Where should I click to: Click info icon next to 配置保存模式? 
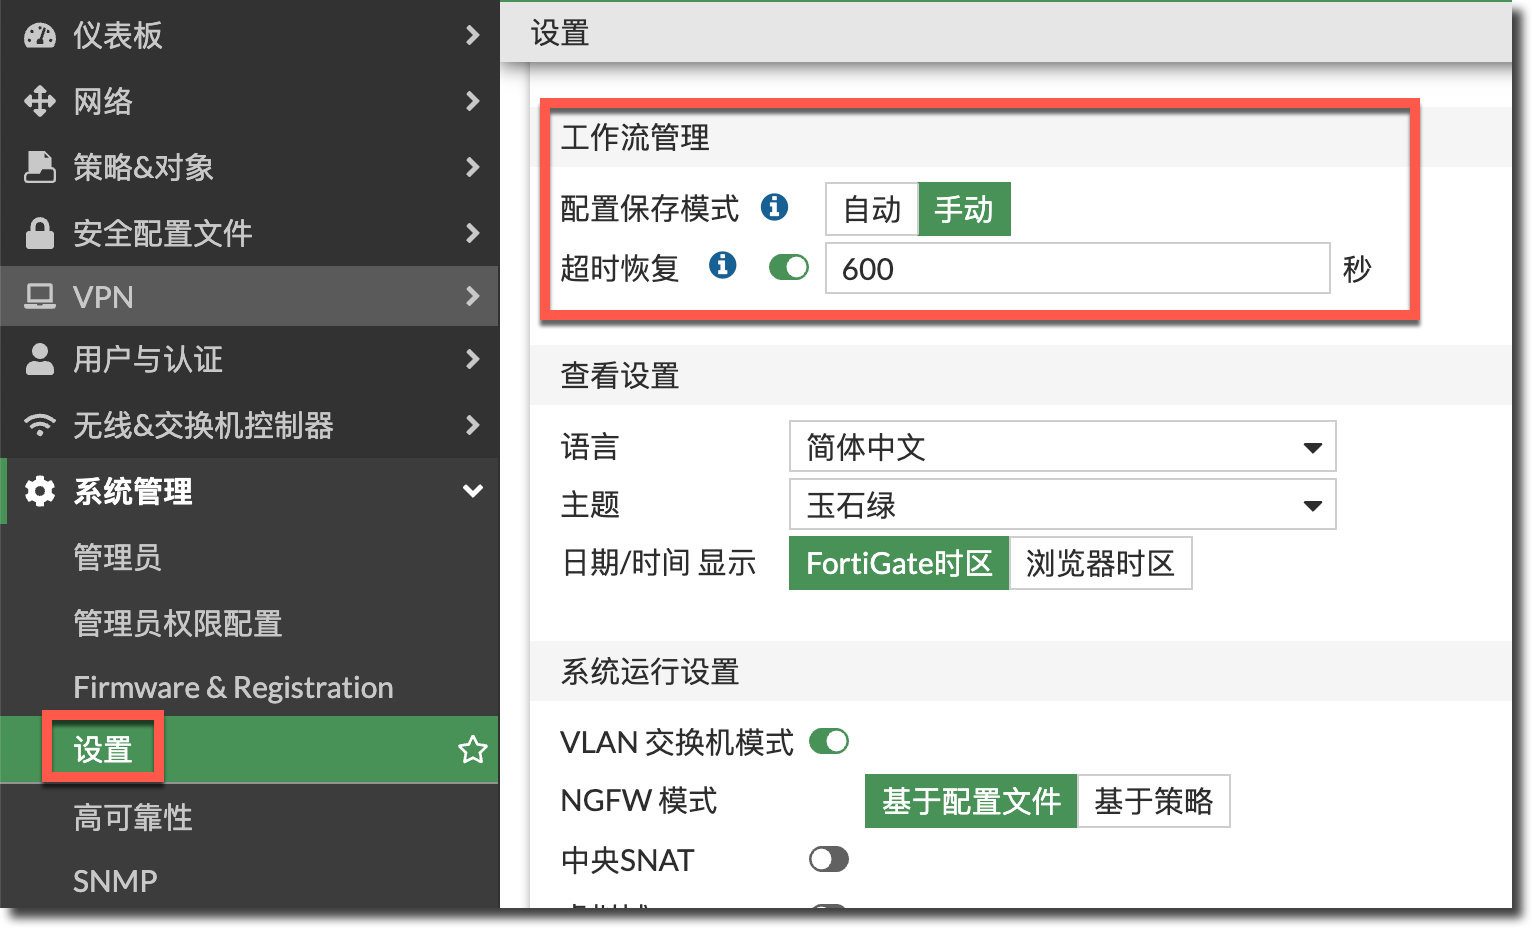774,207
